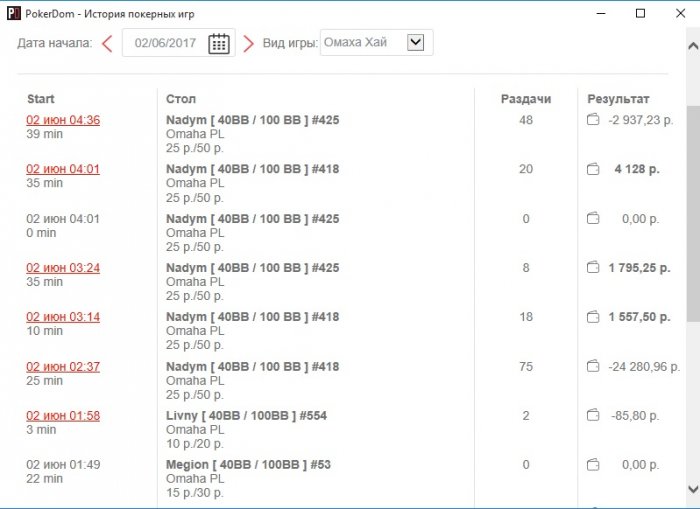Click scrollbar up arrow
The width and height of the screenshot is (700, 509).
click(x=693, y=46)
